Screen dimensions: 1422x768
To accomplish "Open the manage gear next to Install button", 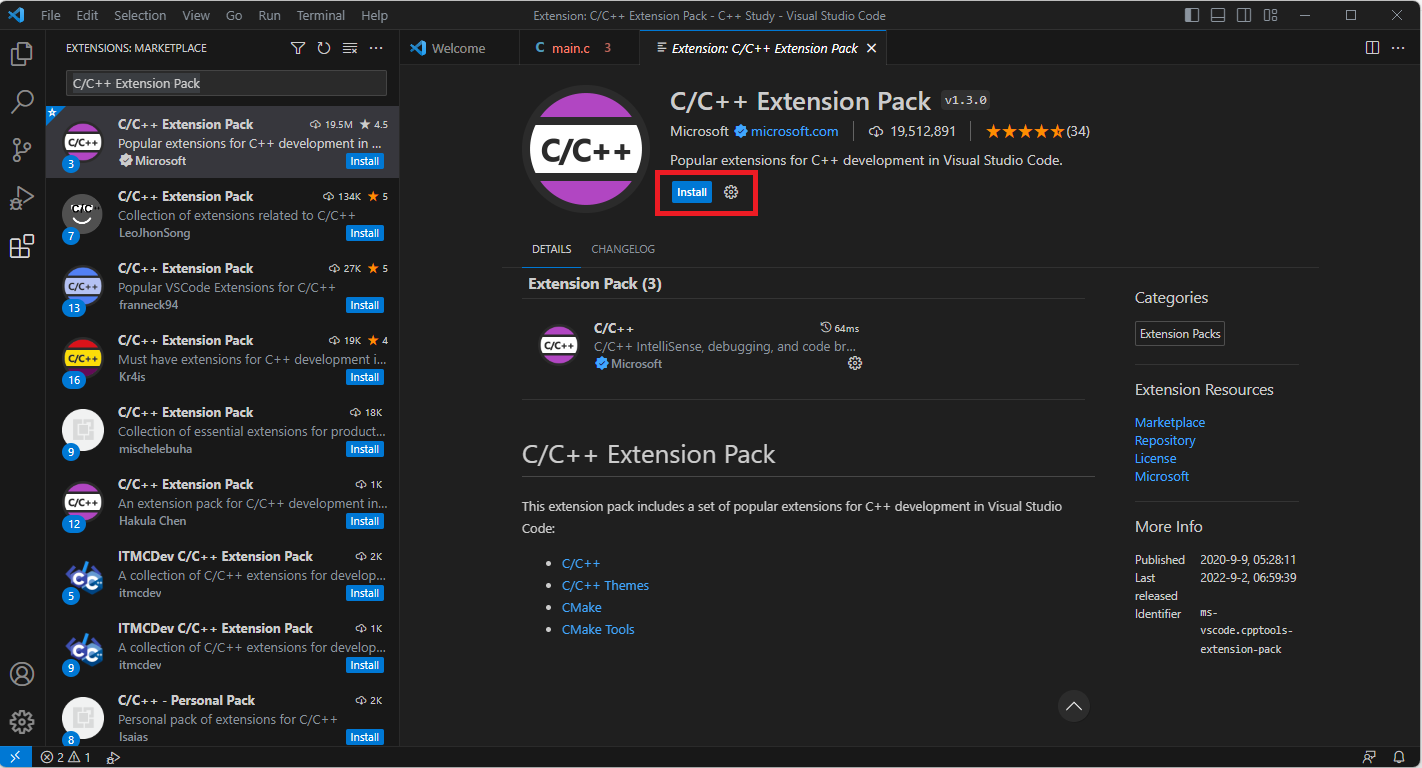I will point(731,192).
